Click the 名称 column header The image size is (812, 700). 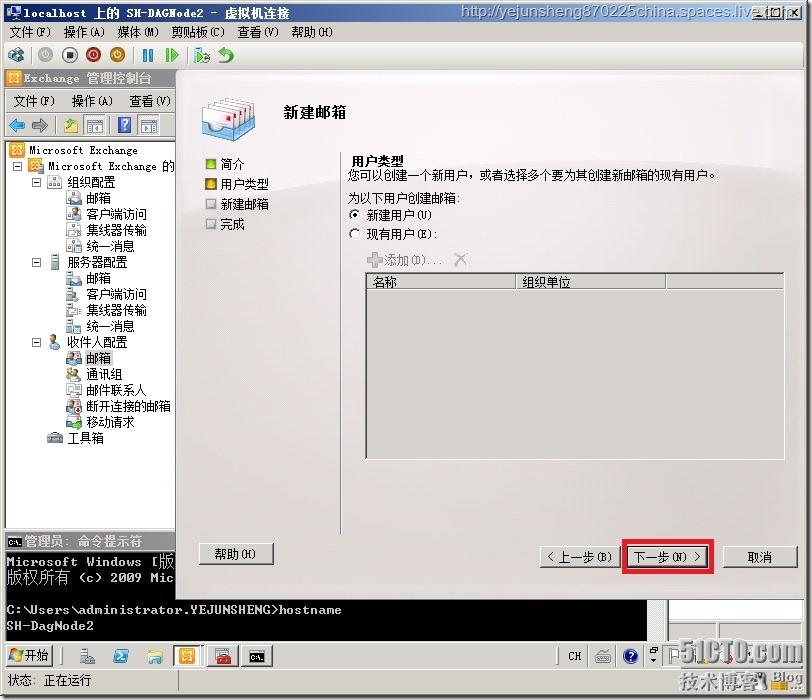click(441, 282)
